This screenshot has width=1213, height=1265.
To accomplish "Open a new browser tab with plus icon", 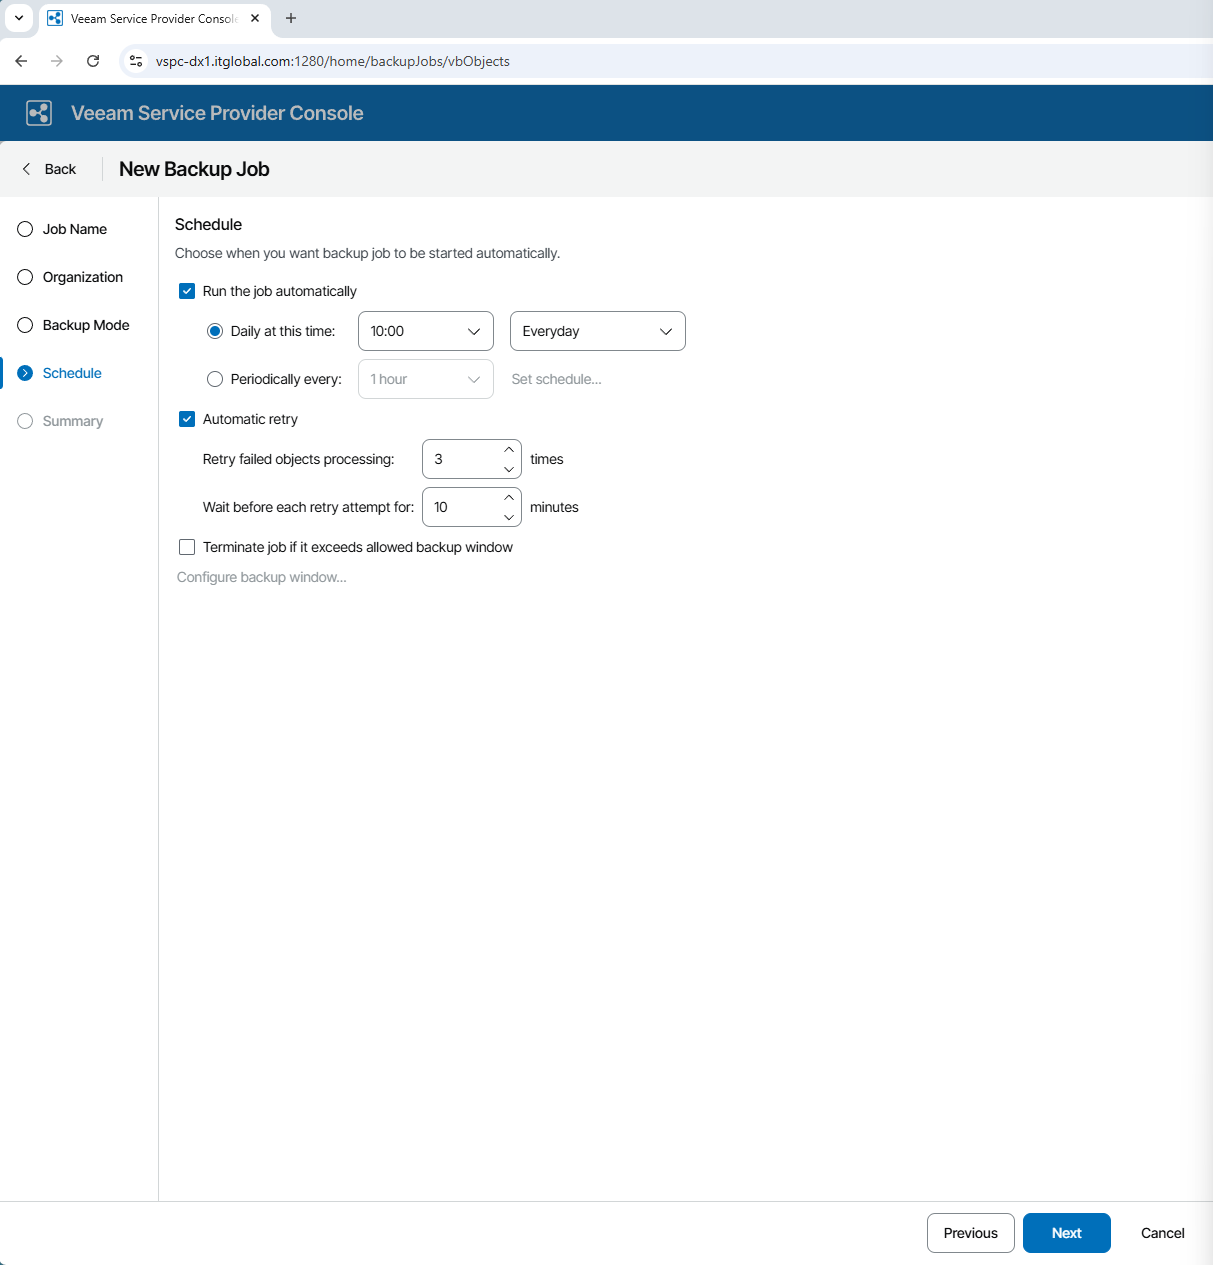I will tap(291, 18).
